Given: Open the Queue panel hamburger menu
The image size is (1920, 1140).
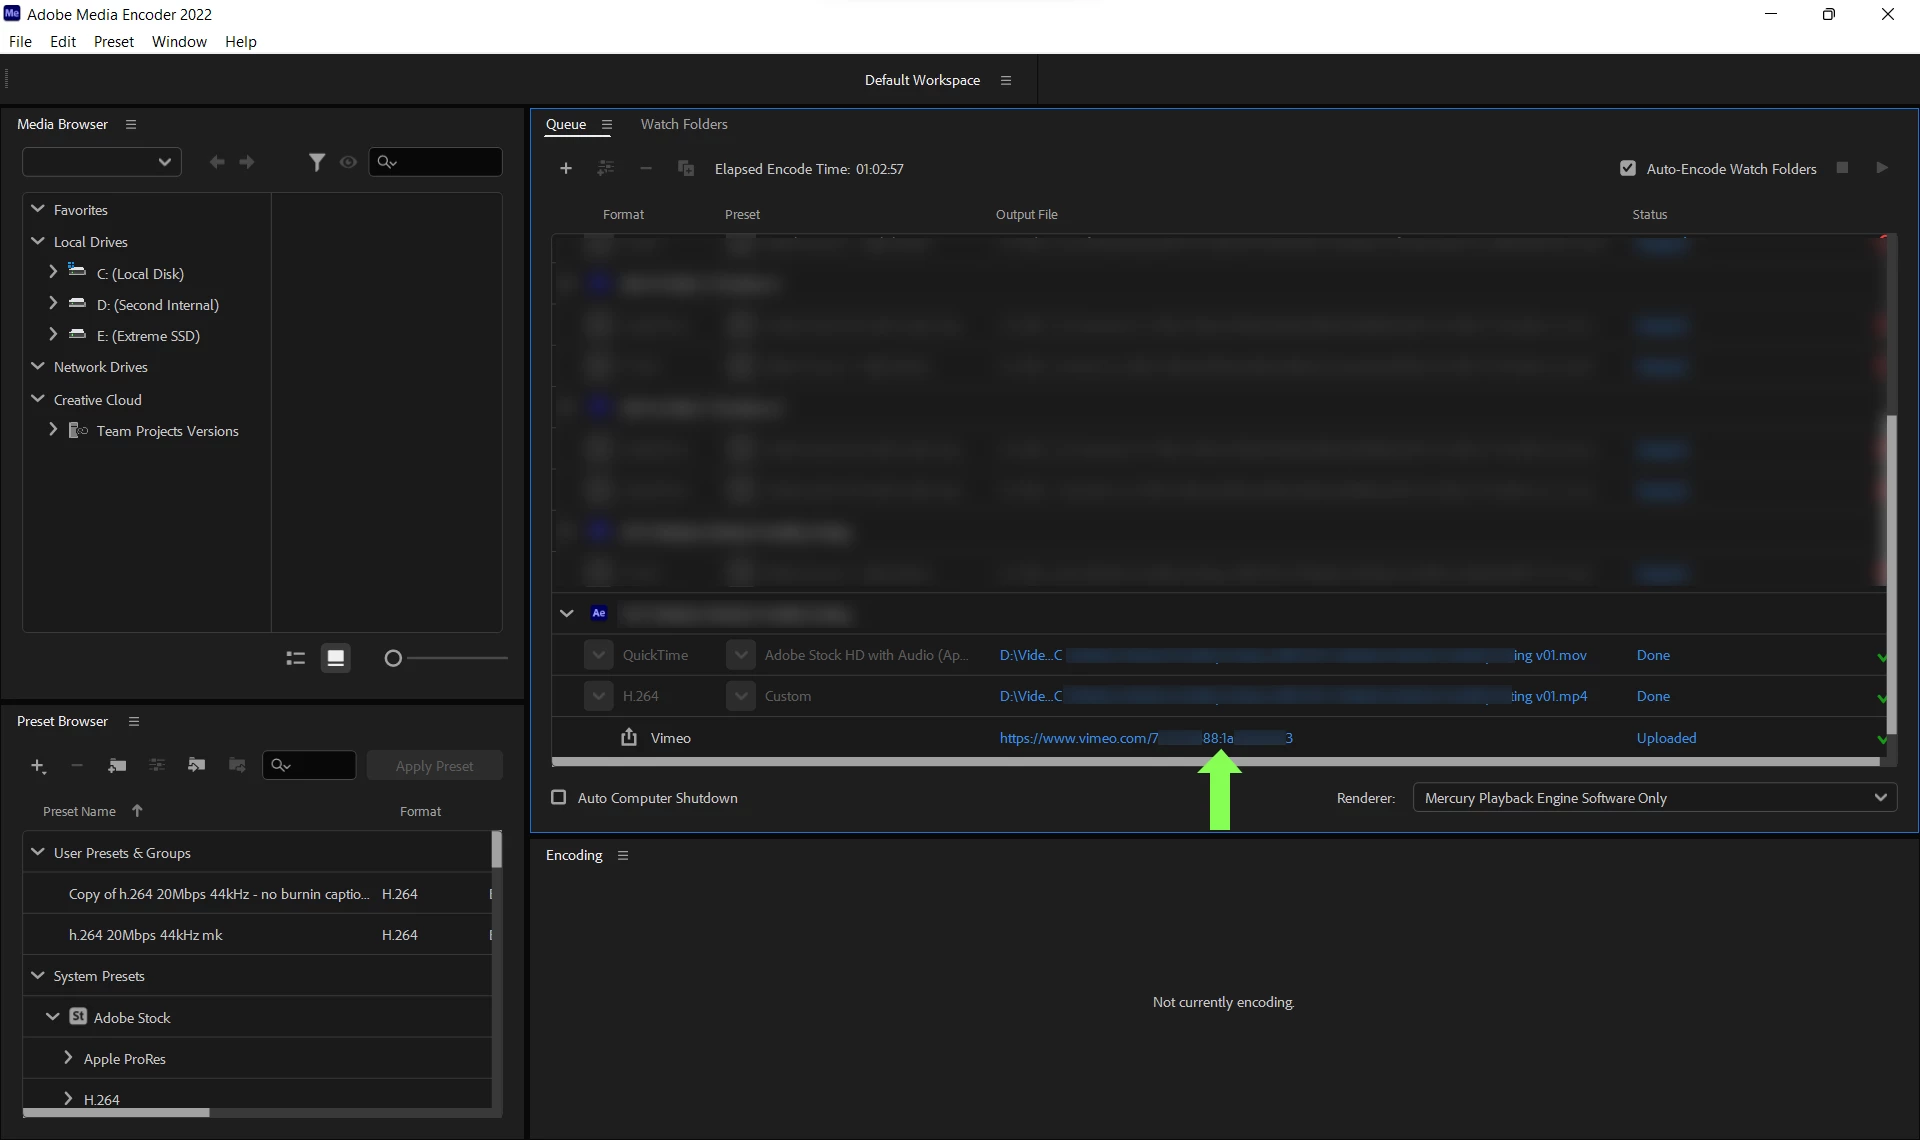Looking at the screenshot, I should point(607,125).
